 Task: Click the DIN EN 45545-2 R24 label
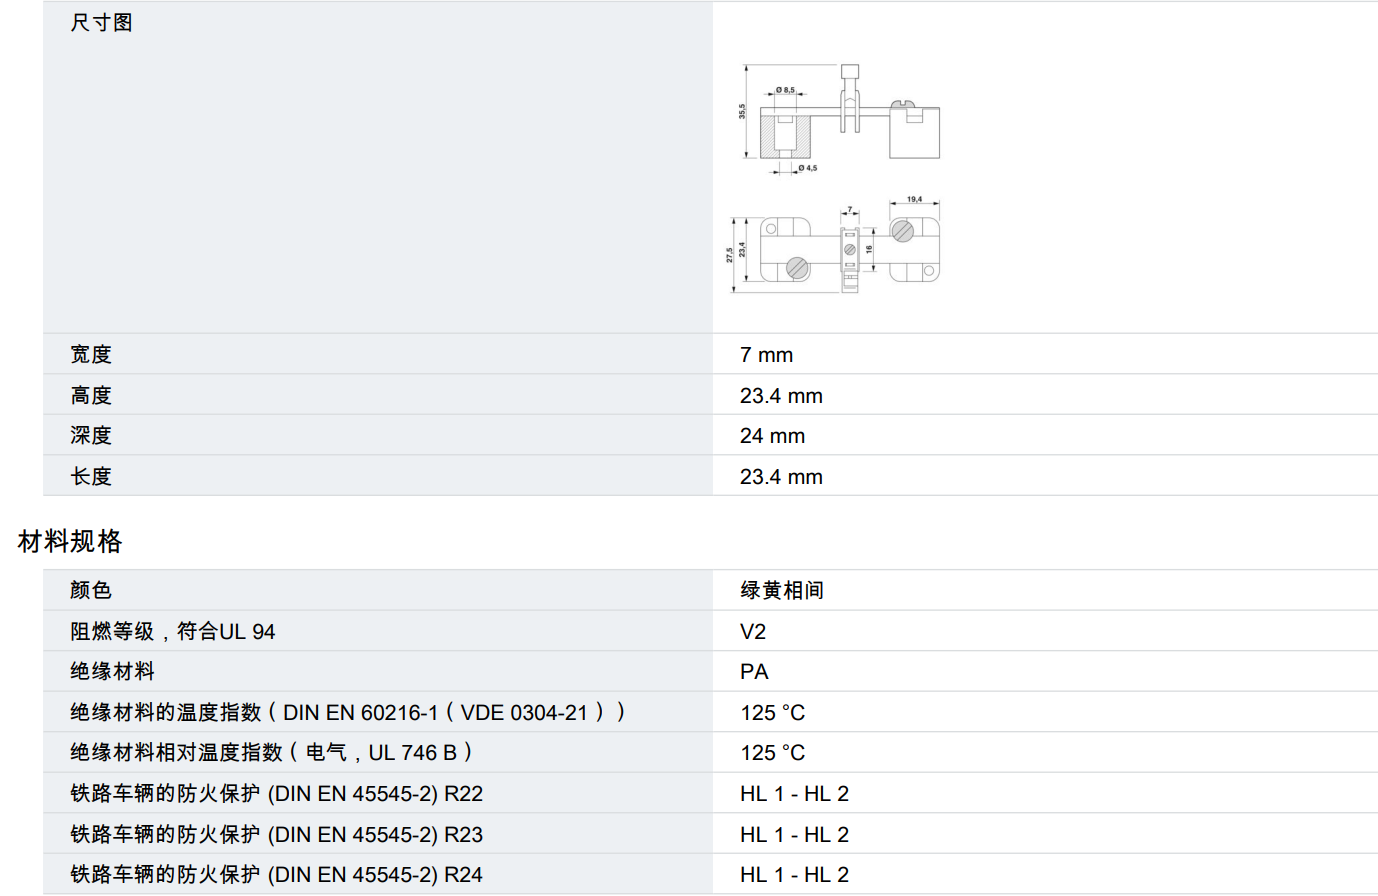pyautogui.click(x=277, y=875)
